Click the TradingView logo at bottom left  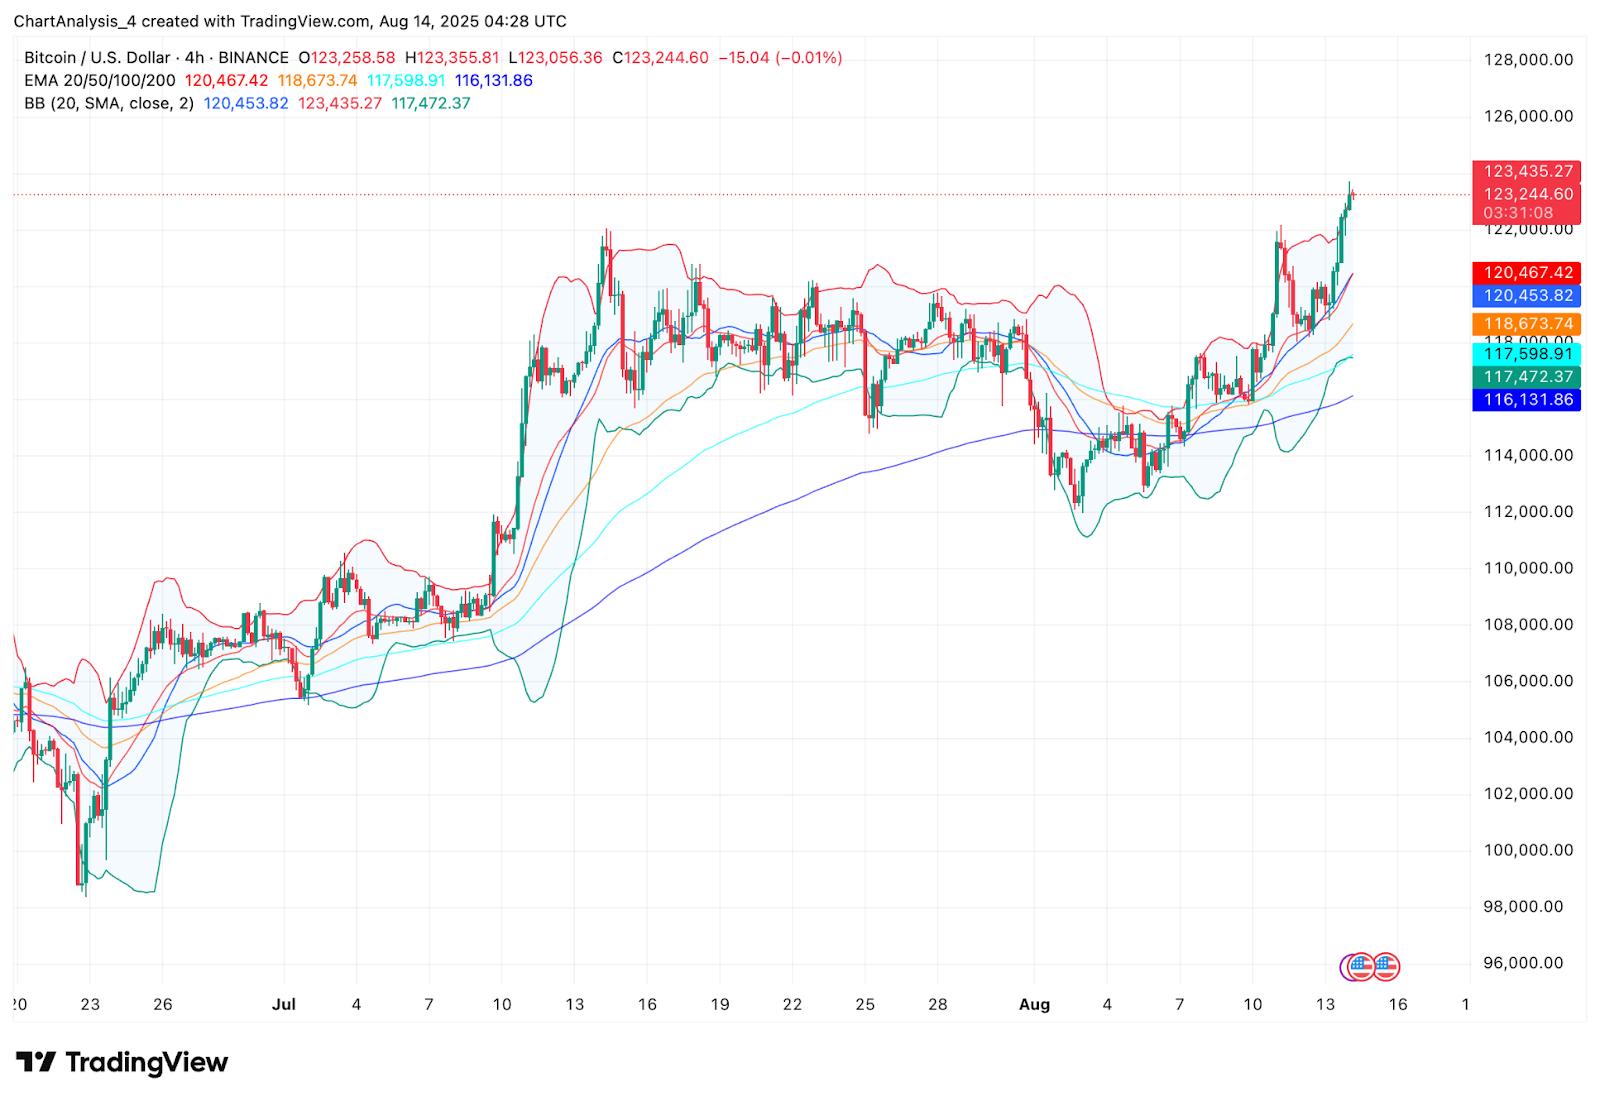pyautogui.click(x=122, y=1061)
